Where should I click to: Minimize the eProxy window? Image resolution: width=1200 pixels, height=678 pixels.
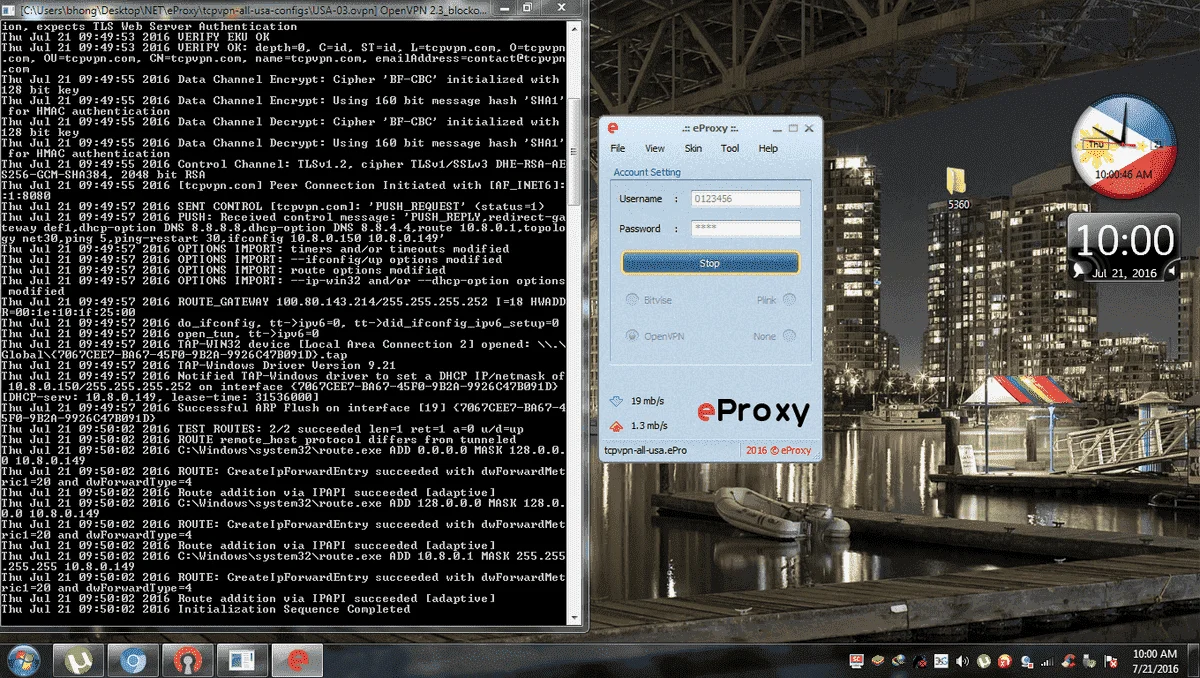pyautogui.click(x=776, y=128)
